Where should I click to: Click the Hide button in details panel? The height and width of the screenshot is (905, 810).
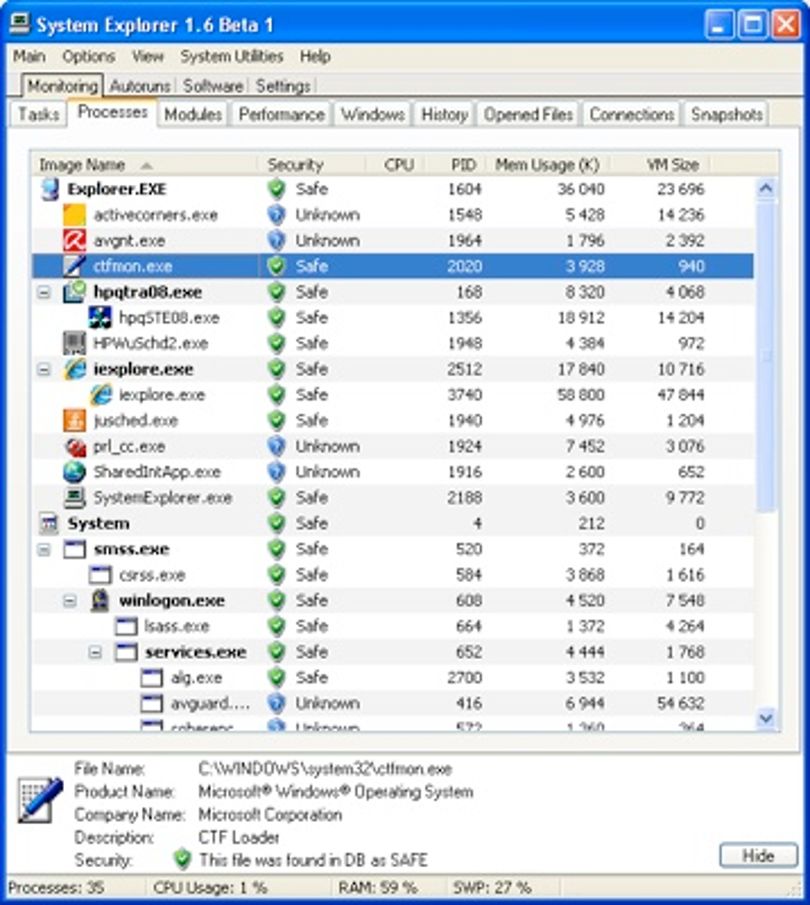[x=759, y=855]
